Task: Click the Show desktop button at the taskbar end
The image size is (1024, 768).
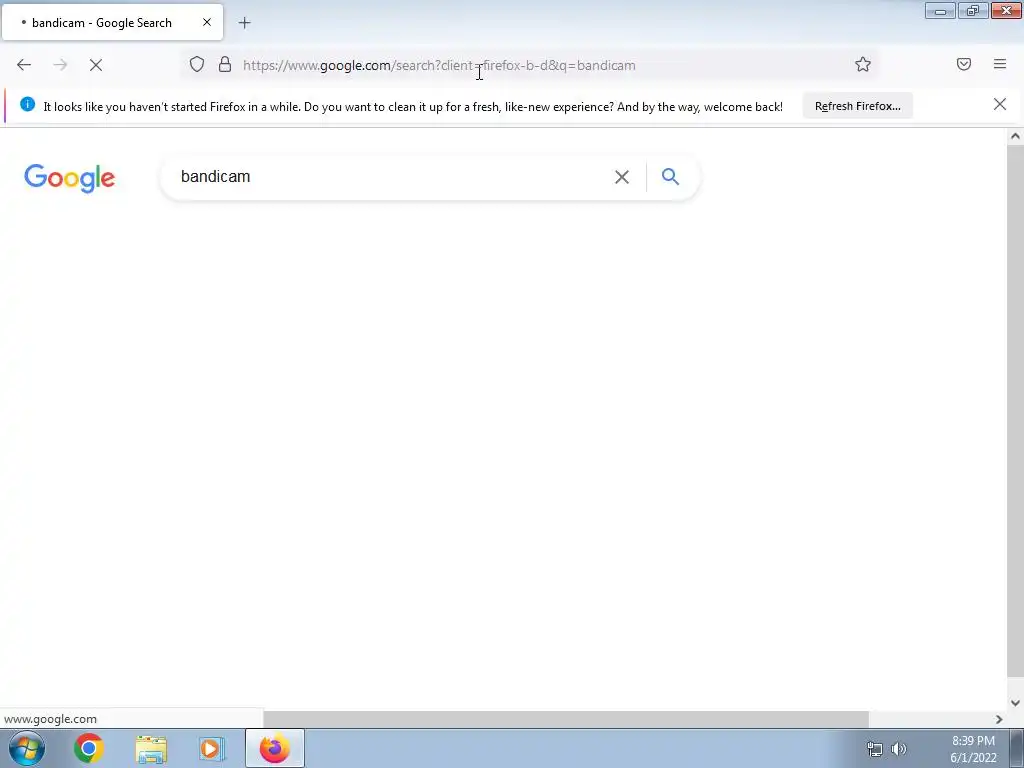Action: [x=1016, y=749]
